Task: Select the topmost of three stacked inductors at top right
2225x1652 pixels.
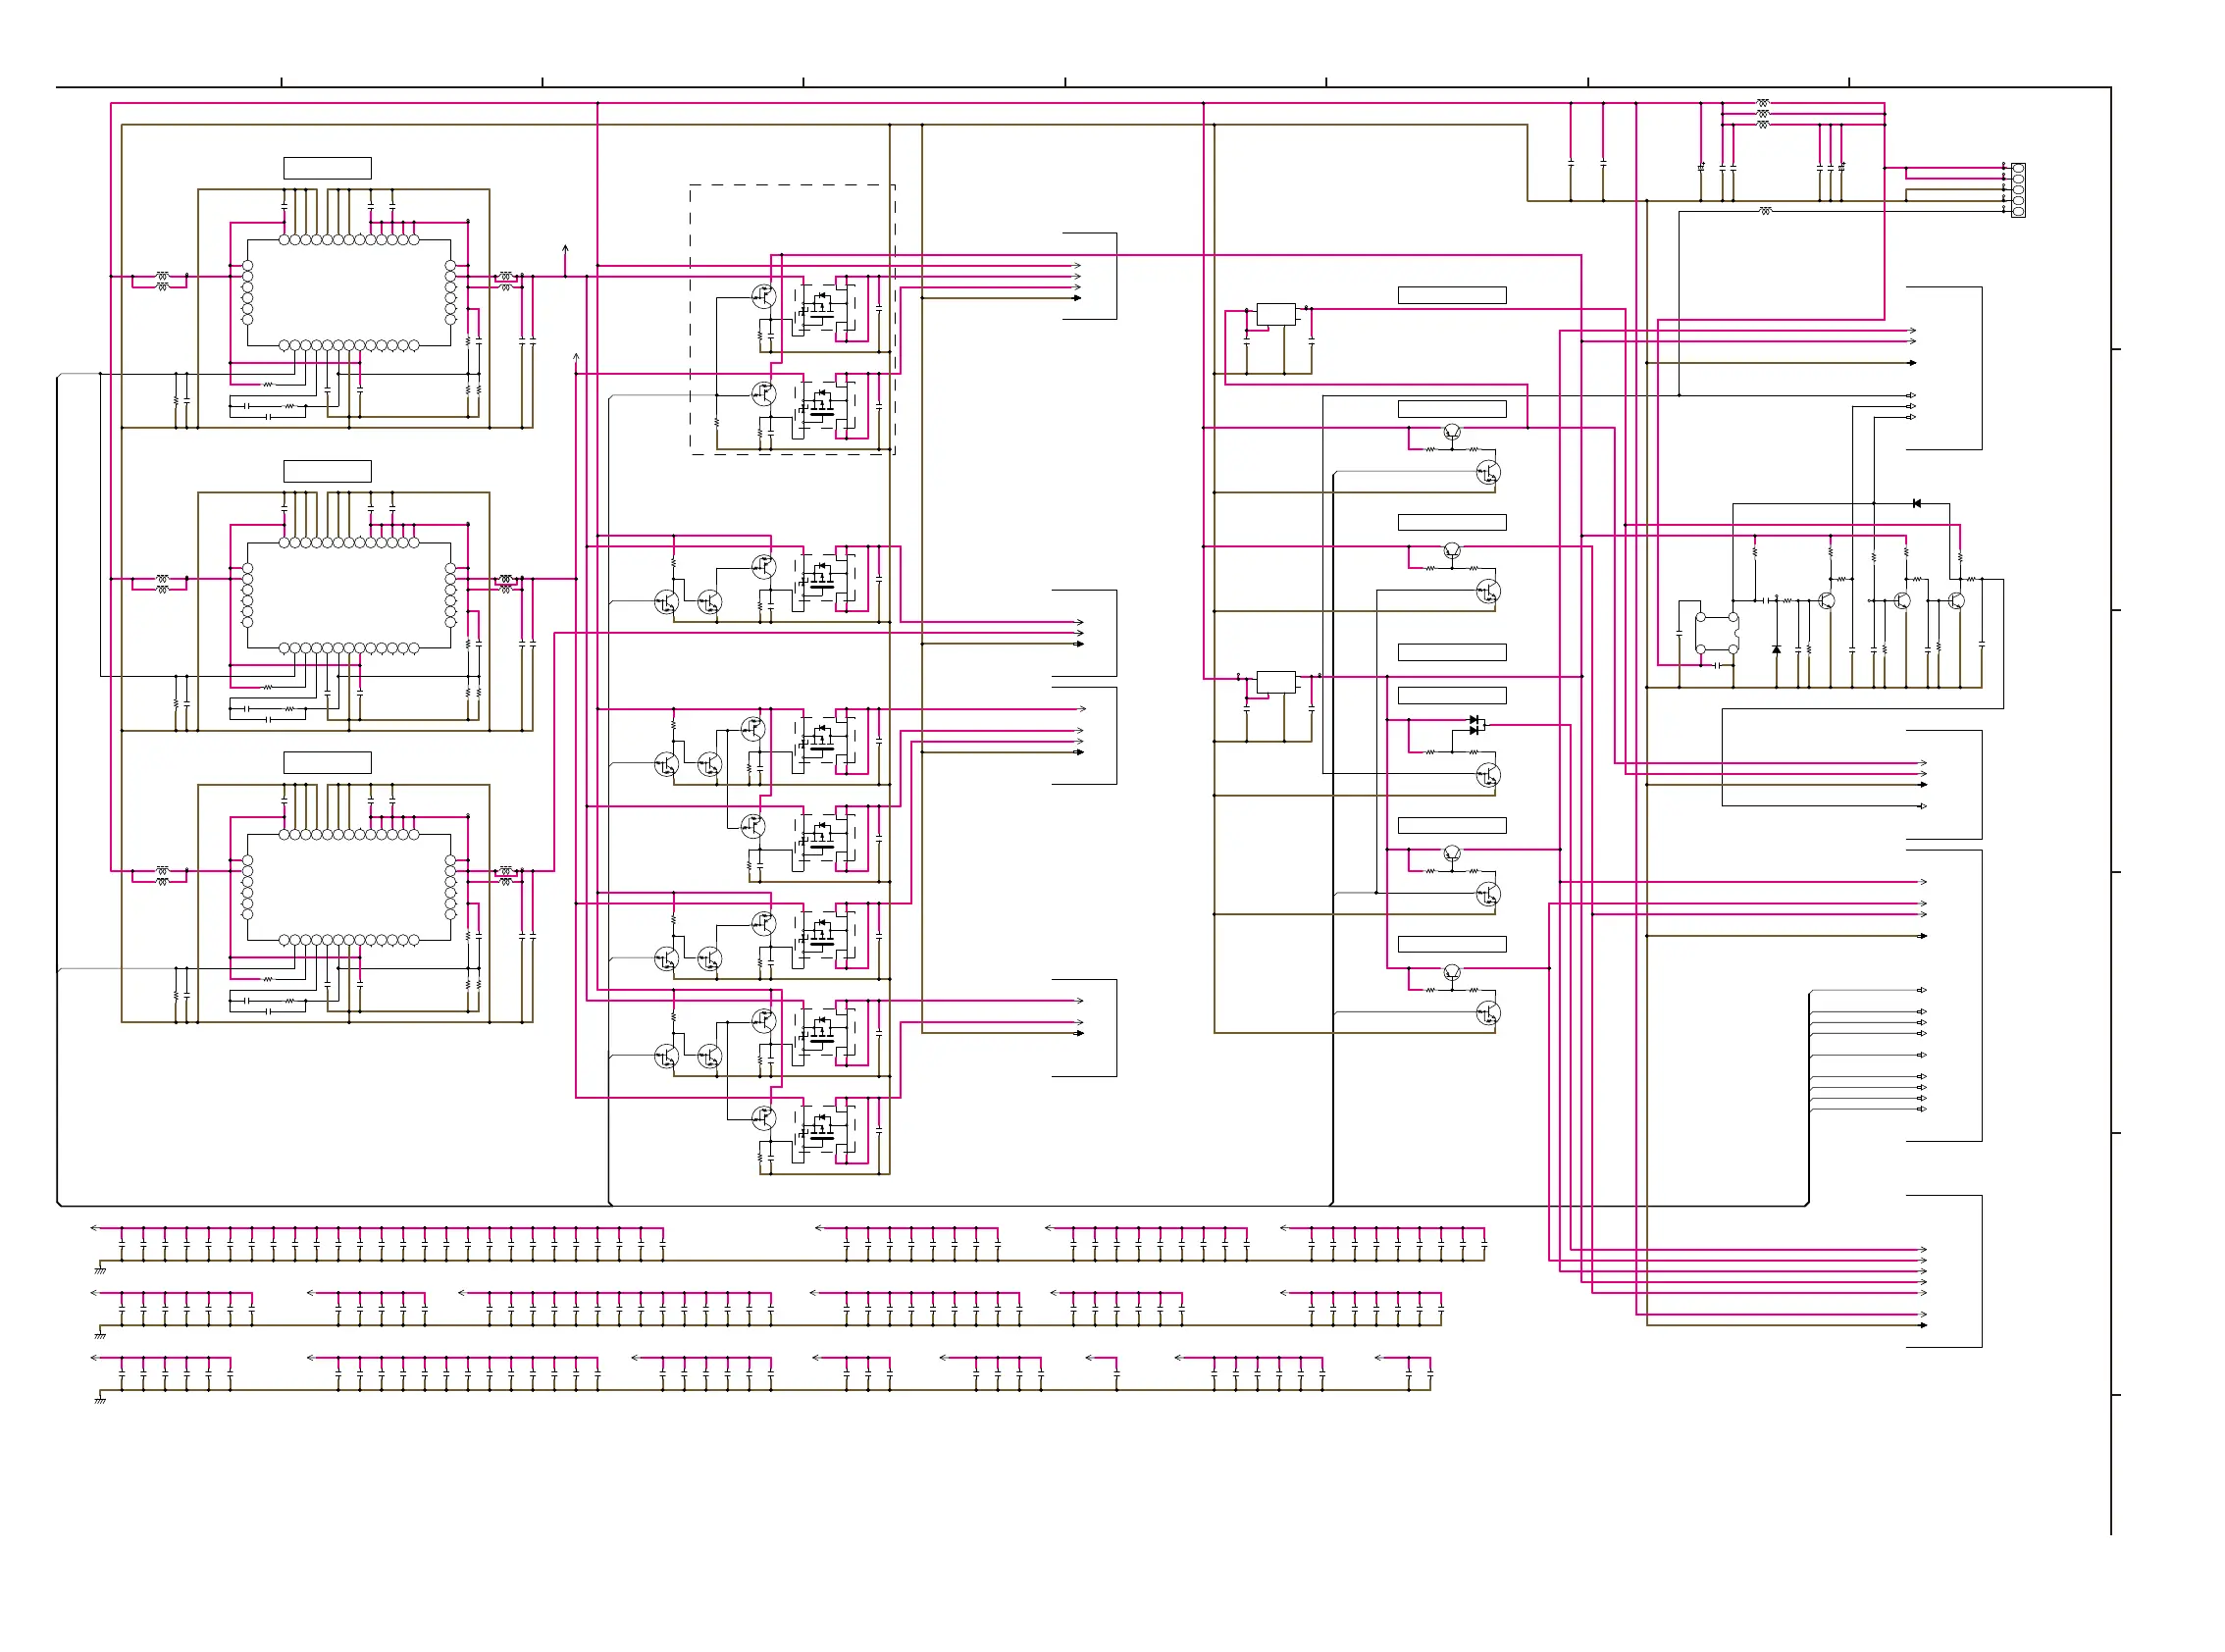Action: click(x=1762, y=103)
